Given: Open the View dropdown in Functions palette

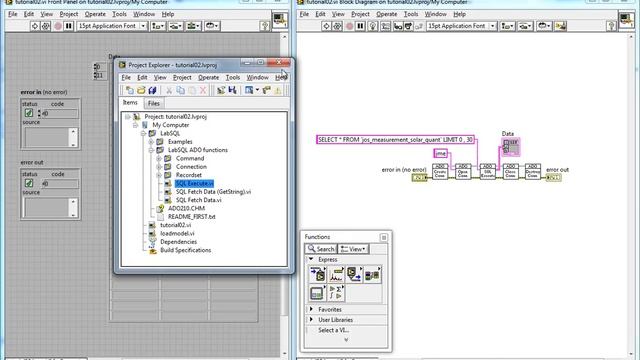Looking at the screenshot, I should point(353,249).
